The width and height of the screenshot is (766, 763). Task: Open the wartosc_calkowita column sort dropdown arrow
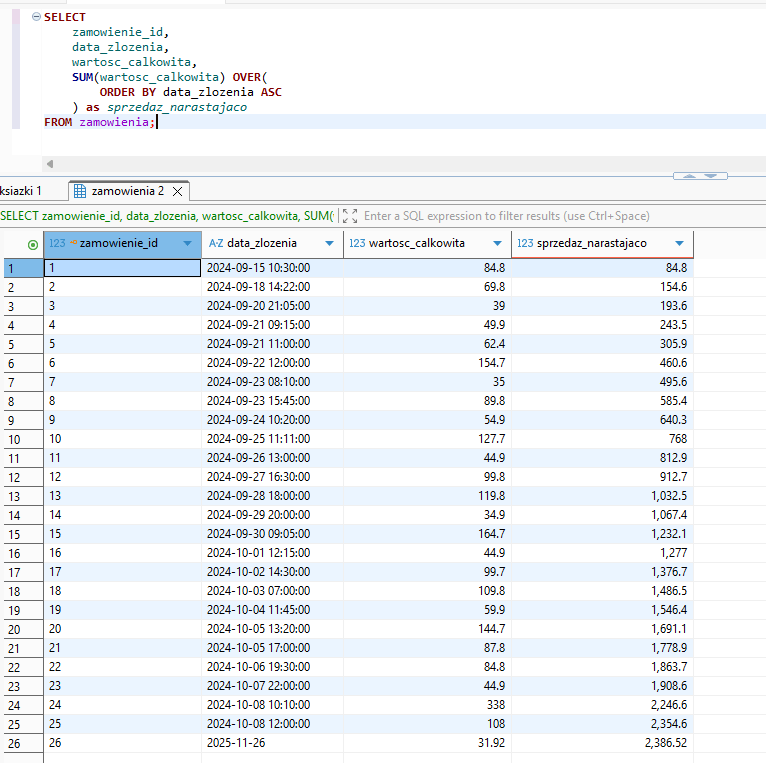point(498,243)
